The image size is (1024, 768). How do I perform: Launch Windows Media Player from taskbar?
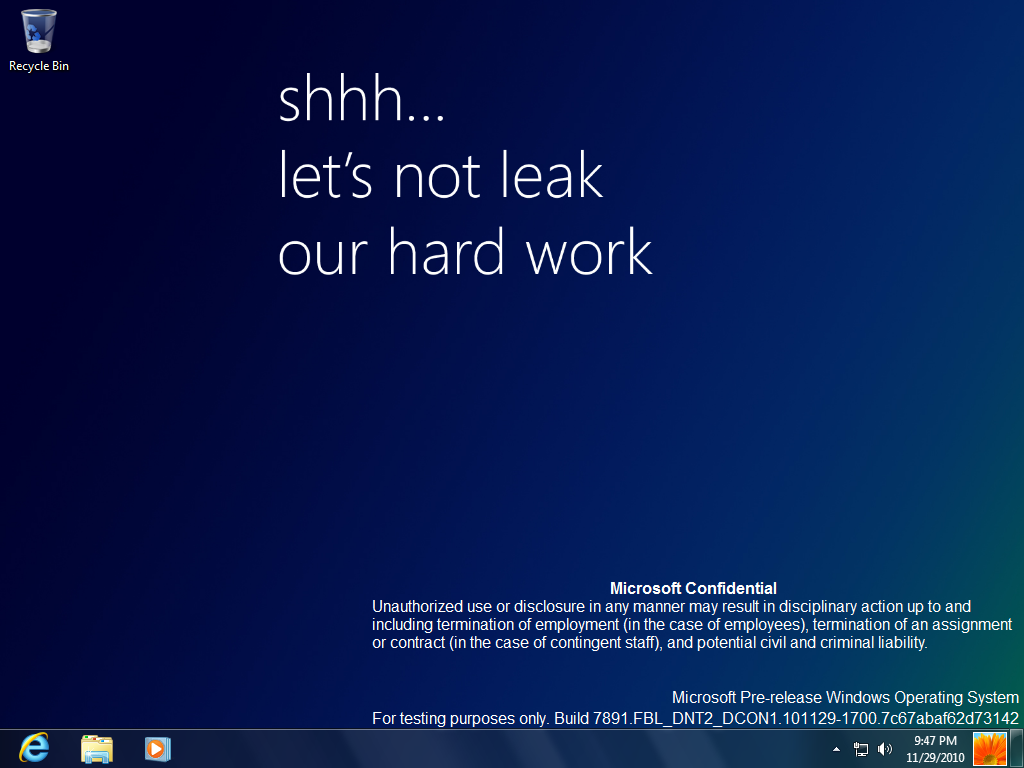157,748
